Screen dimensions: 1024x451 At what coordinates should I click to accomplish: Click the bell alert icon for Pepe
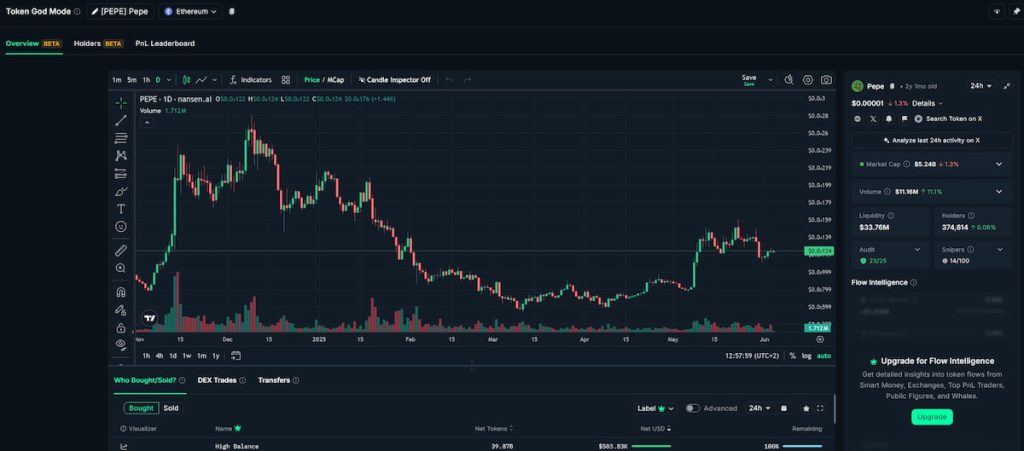coord(889,119)
